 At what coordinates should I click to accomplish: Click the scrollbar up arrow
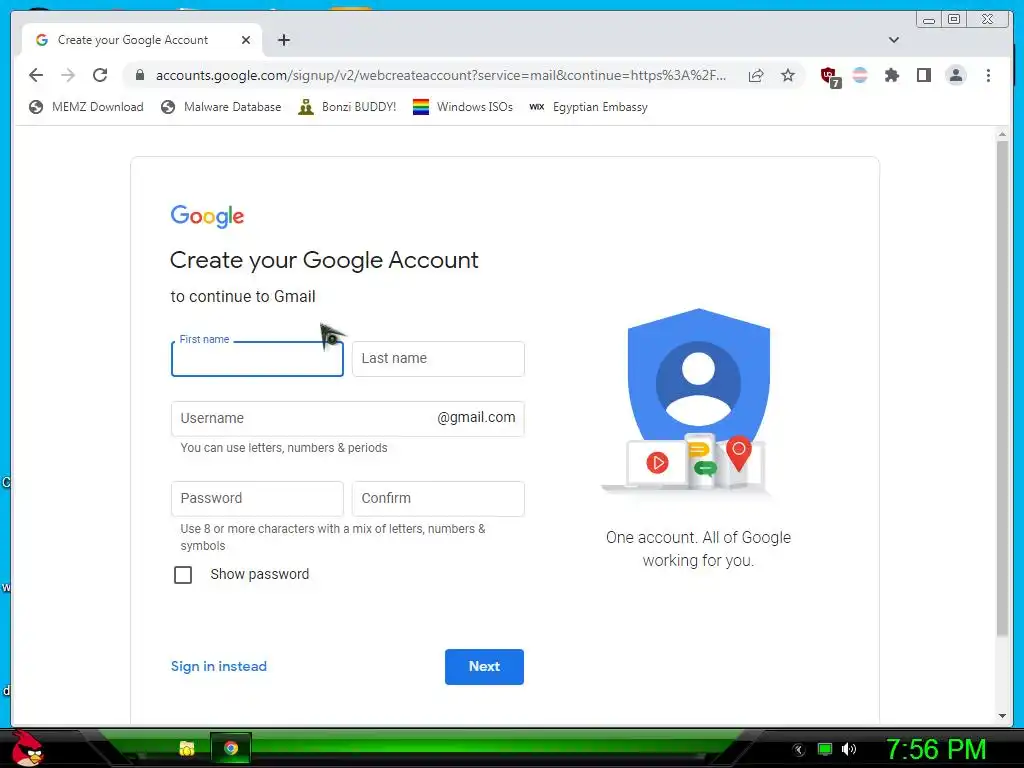click(x=1002, y=135)
